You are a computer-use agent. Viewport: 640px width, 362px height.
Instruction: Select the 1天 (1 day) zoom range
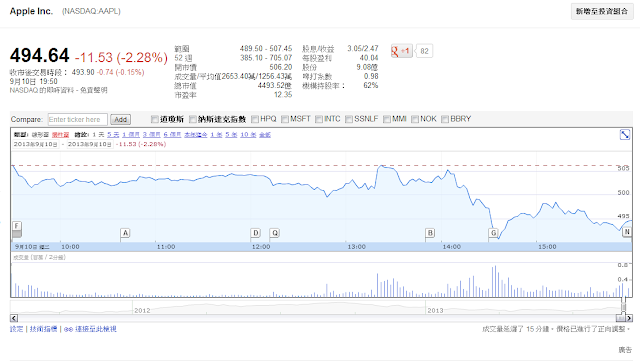[x=98, y=135]
